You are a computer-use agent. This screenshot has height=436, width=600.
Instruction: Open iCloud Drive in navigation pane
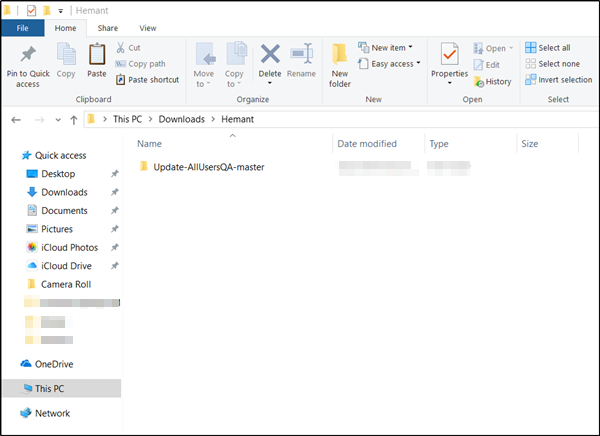[x=59, y=266]
